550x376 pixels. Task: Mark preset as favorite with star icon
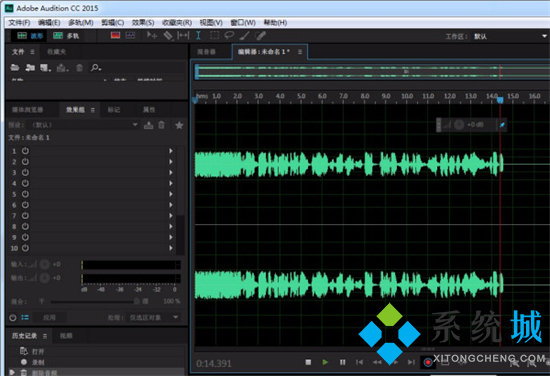[179, 125]
